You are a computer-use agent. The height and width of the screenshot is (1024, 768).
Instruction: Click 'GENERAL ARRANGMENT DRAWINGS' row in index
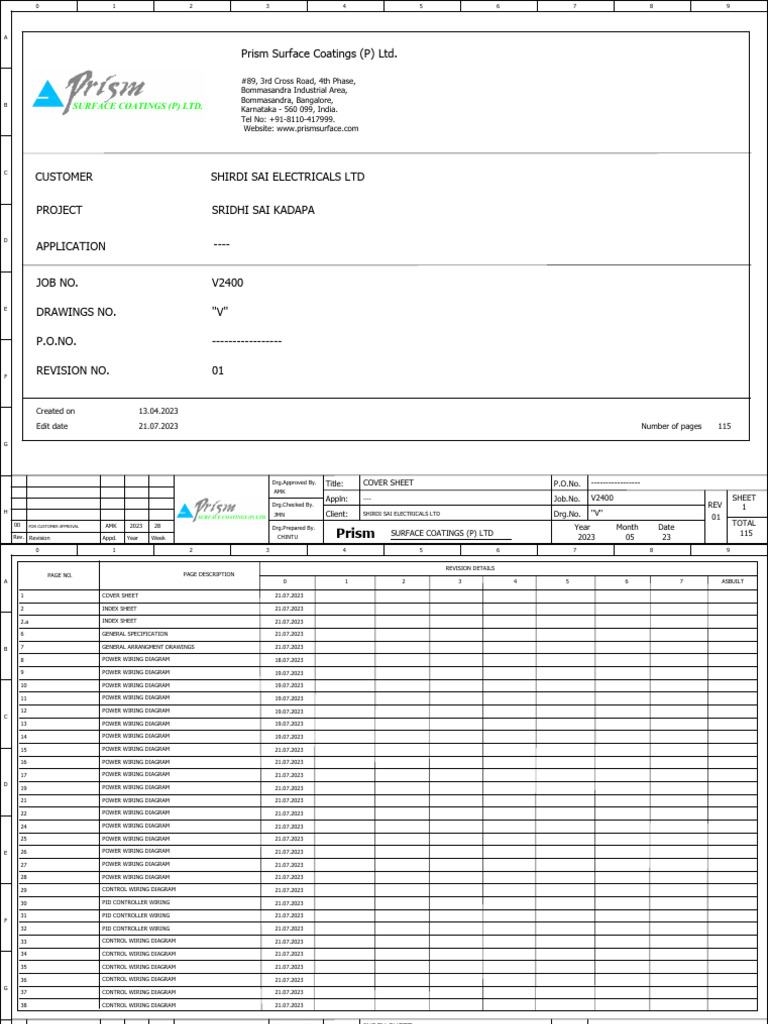[x=148, y=647]
